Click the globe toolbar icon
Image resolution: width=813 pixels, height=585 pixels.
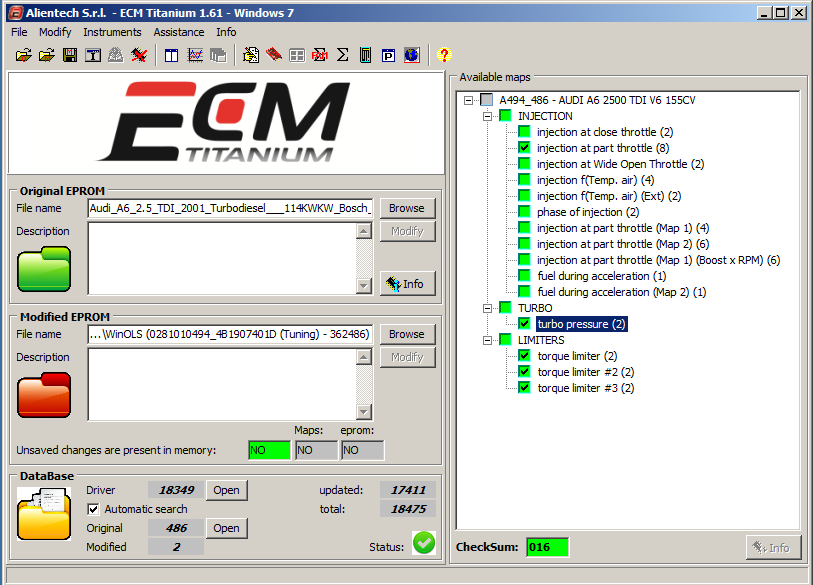pos(412,55)
